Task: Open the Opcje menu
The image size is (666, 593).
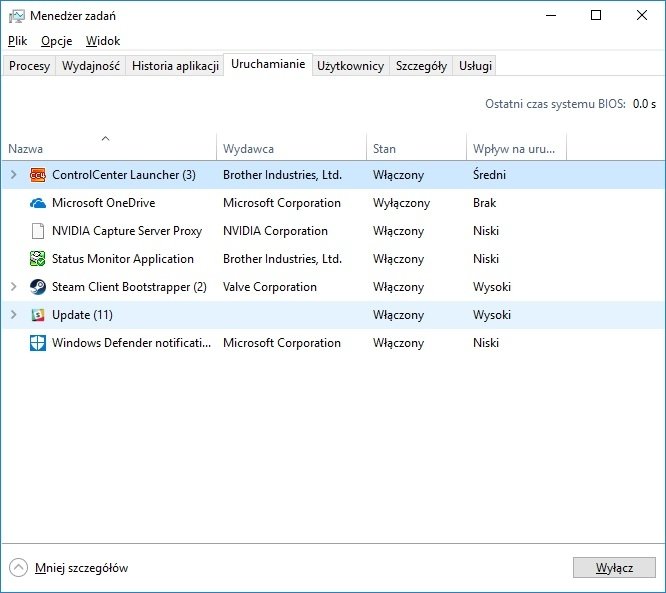Action: 56,41
